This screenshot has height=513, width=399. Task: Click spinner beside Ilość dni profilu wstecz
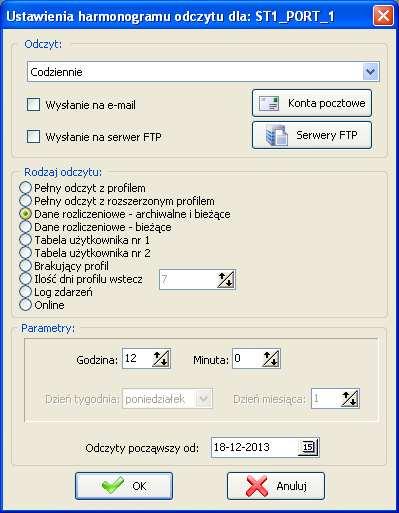(x=226, y=280)
